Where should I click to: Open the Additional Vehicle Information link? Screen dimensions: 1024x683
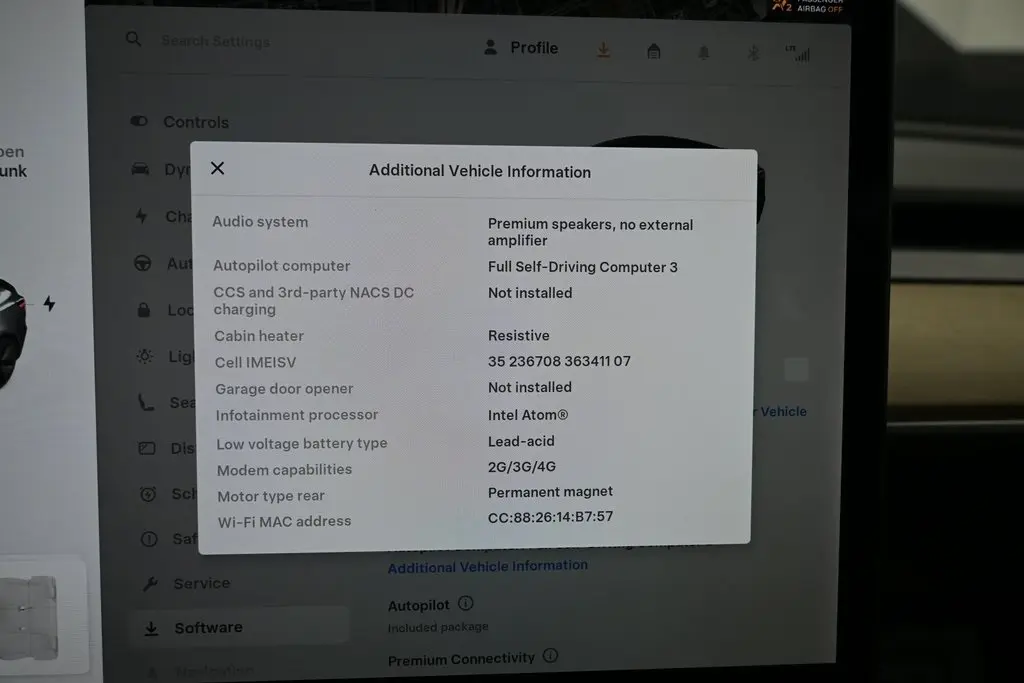coord(488,567)
